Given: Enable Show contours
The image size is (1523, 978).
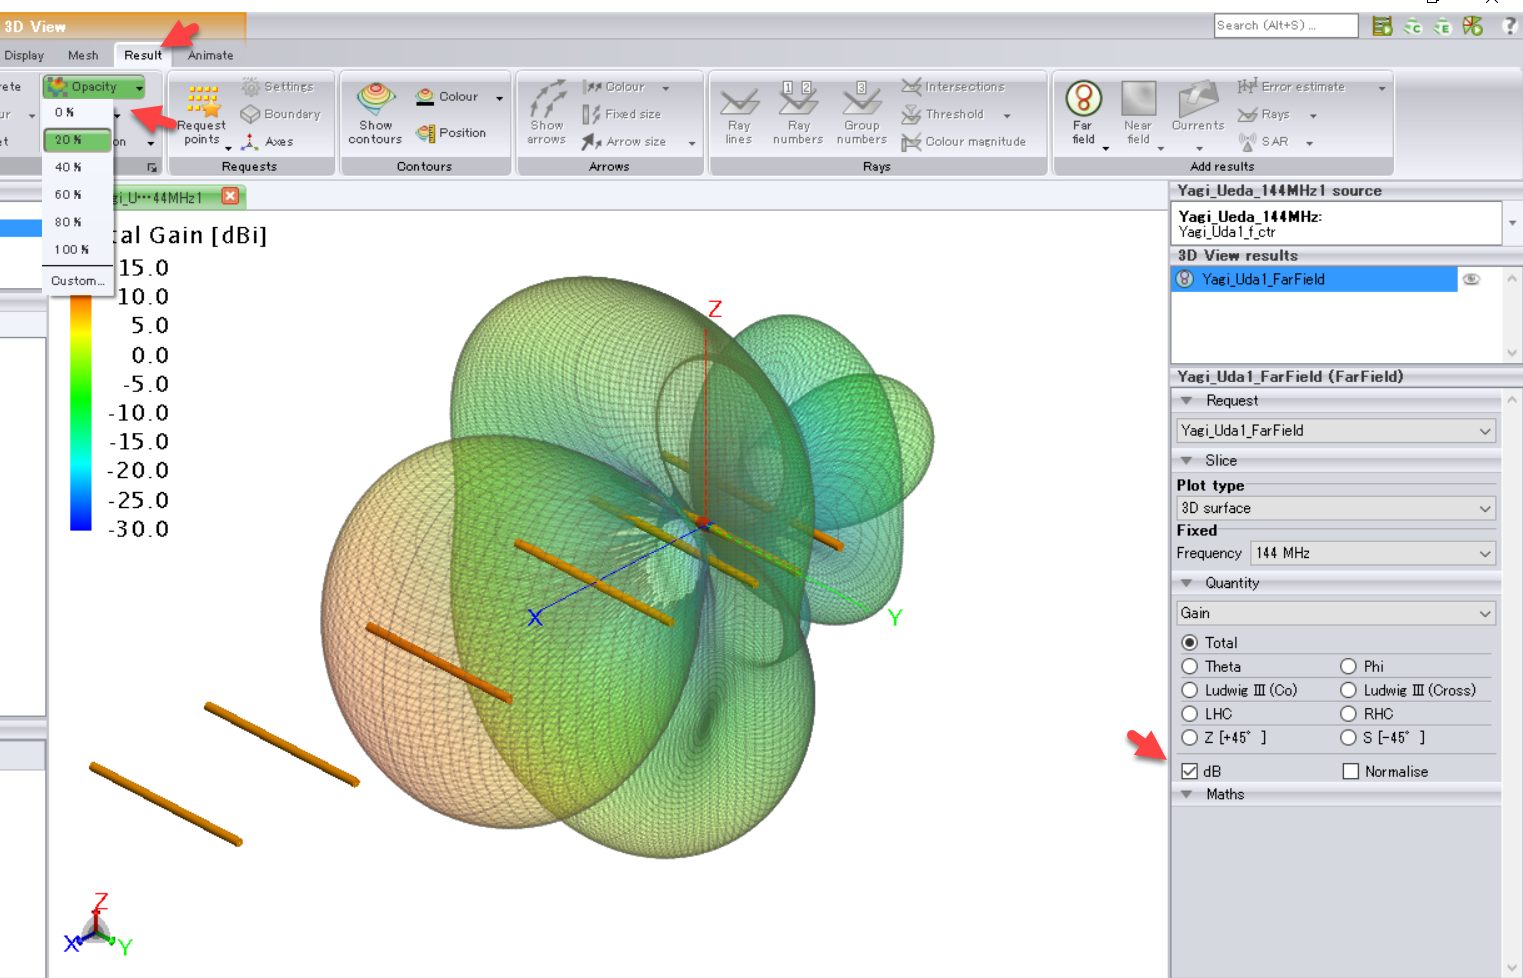Looking at the screenshot, I should point(375,114).
